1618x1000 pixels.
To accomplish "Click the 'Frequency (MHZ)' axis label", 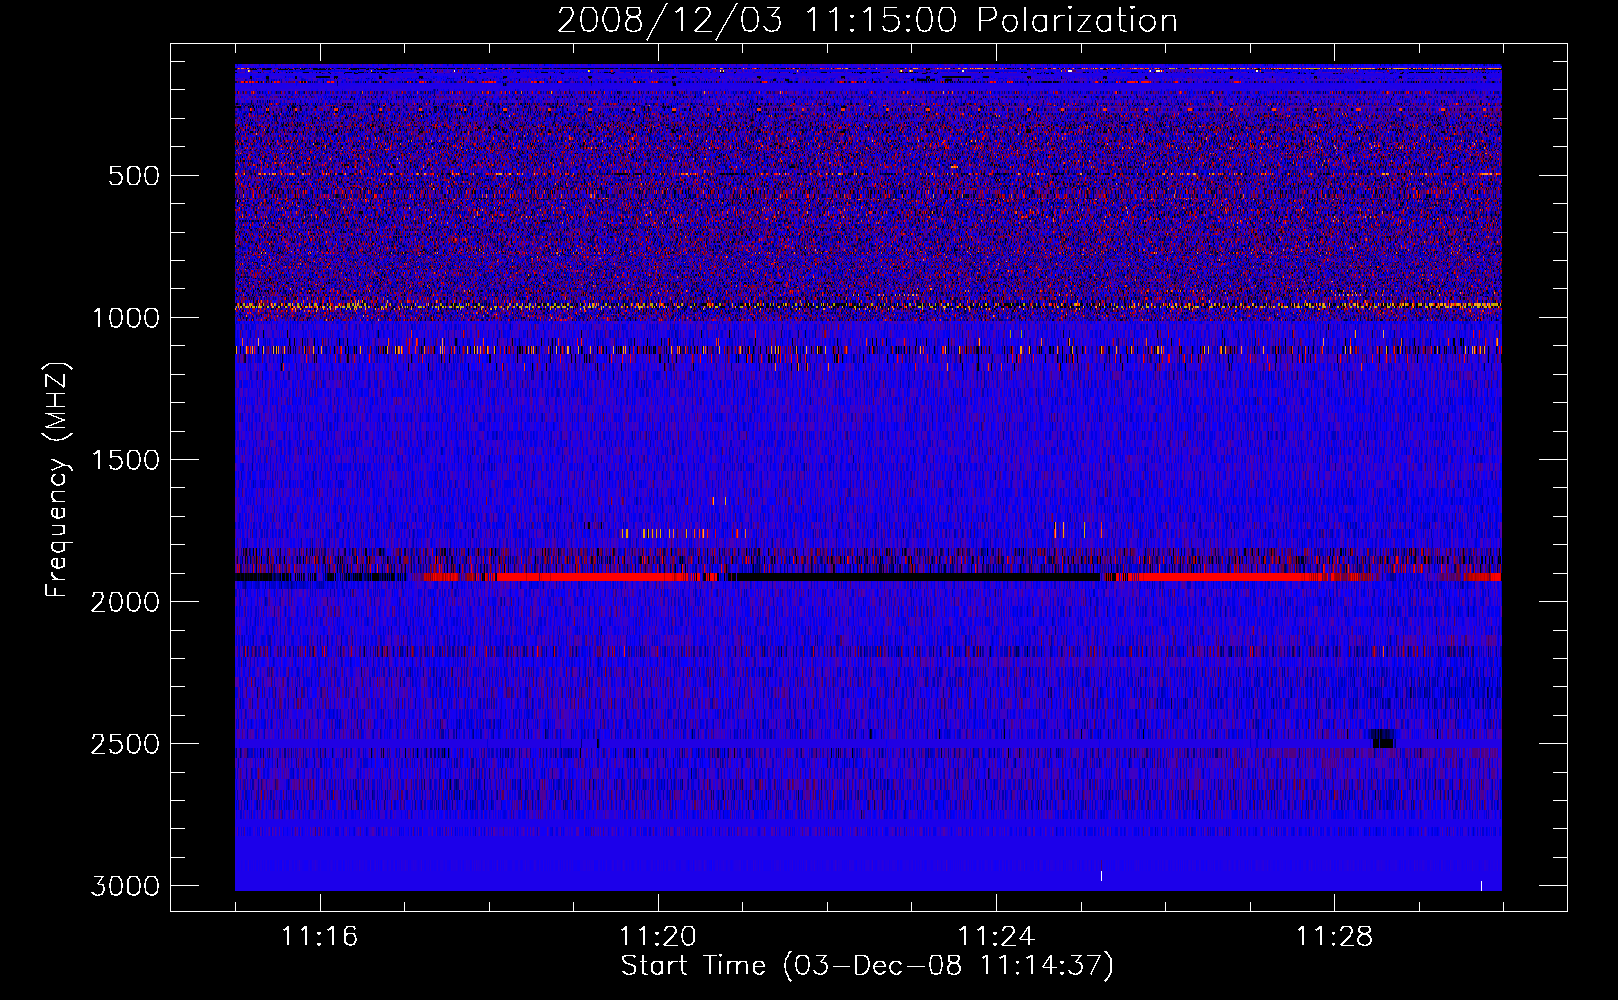I will pyautogui.click(x=57, y=481).
